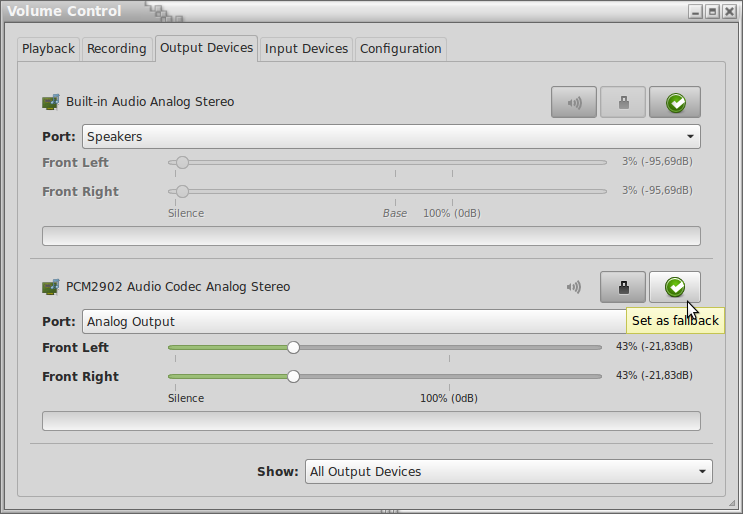
Task: Click the window resize grip corner
Action: 733,503
